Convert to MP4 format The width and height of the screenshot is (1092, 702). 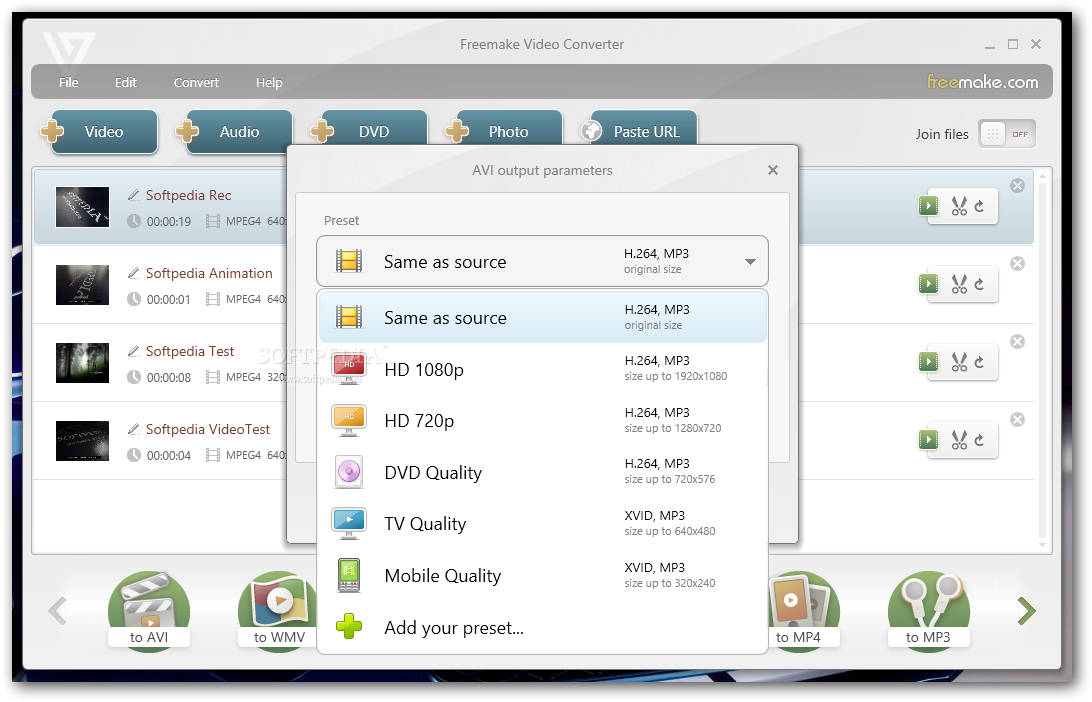(804, 610)
